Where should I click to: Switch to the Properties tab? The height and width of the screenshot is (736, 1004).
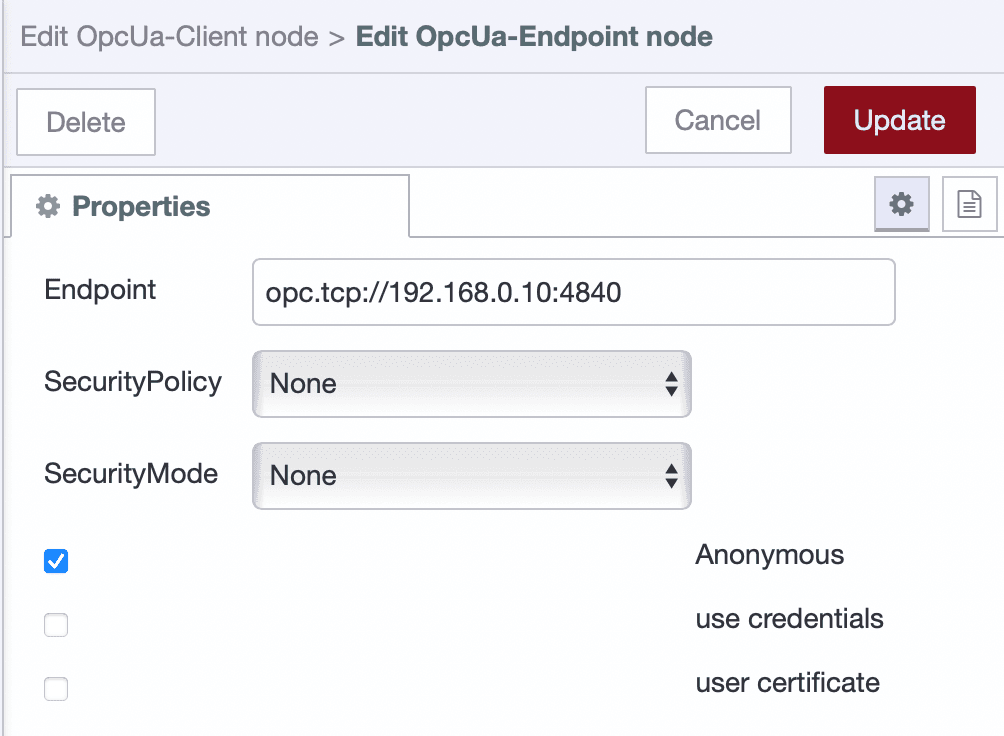tap(140, 206)
